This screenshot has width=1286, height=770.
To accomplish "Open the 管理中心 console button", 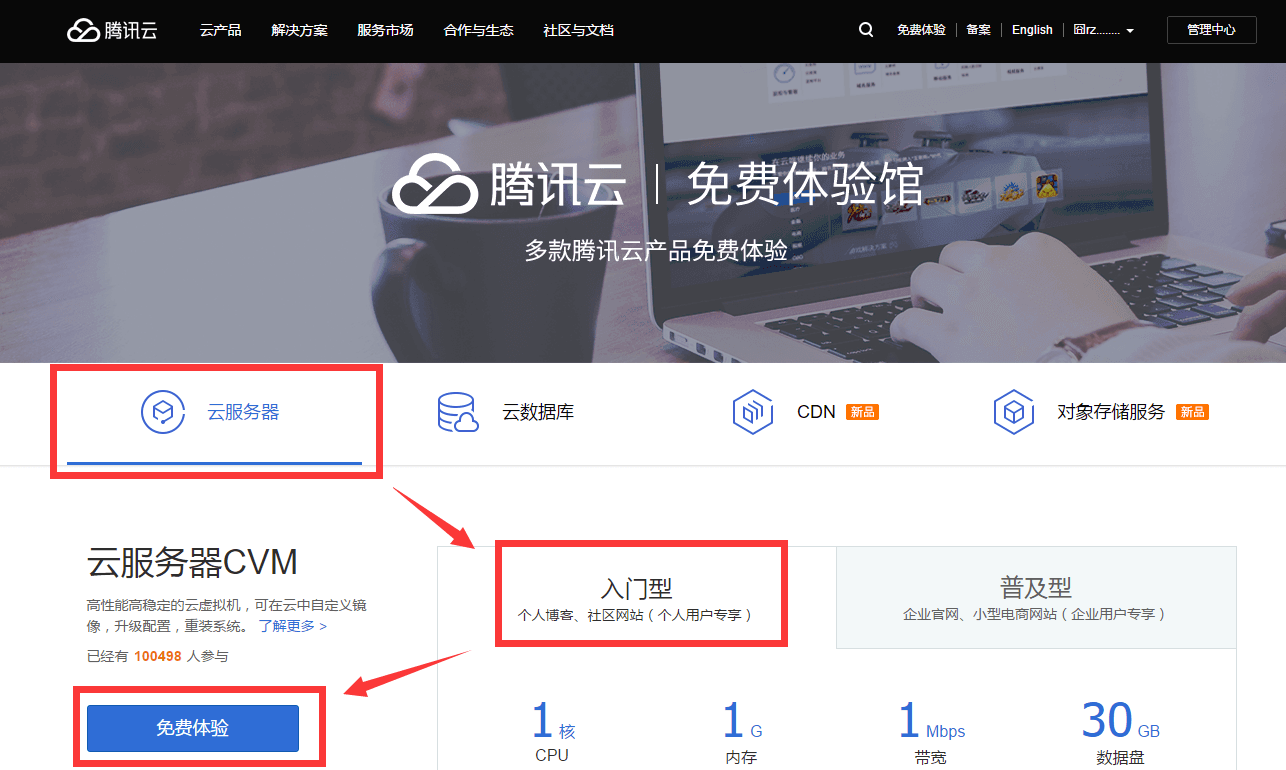I will click(x=1211, y=30).
